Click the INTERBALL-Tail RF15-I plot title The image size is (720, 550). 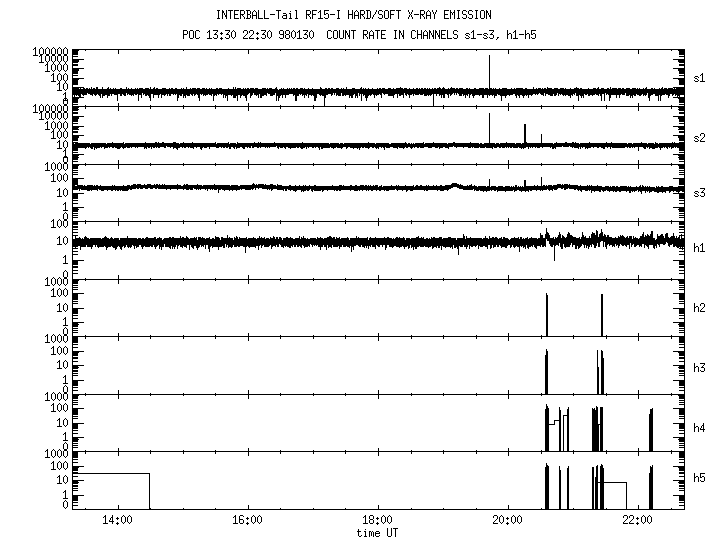tap(353, 15)
